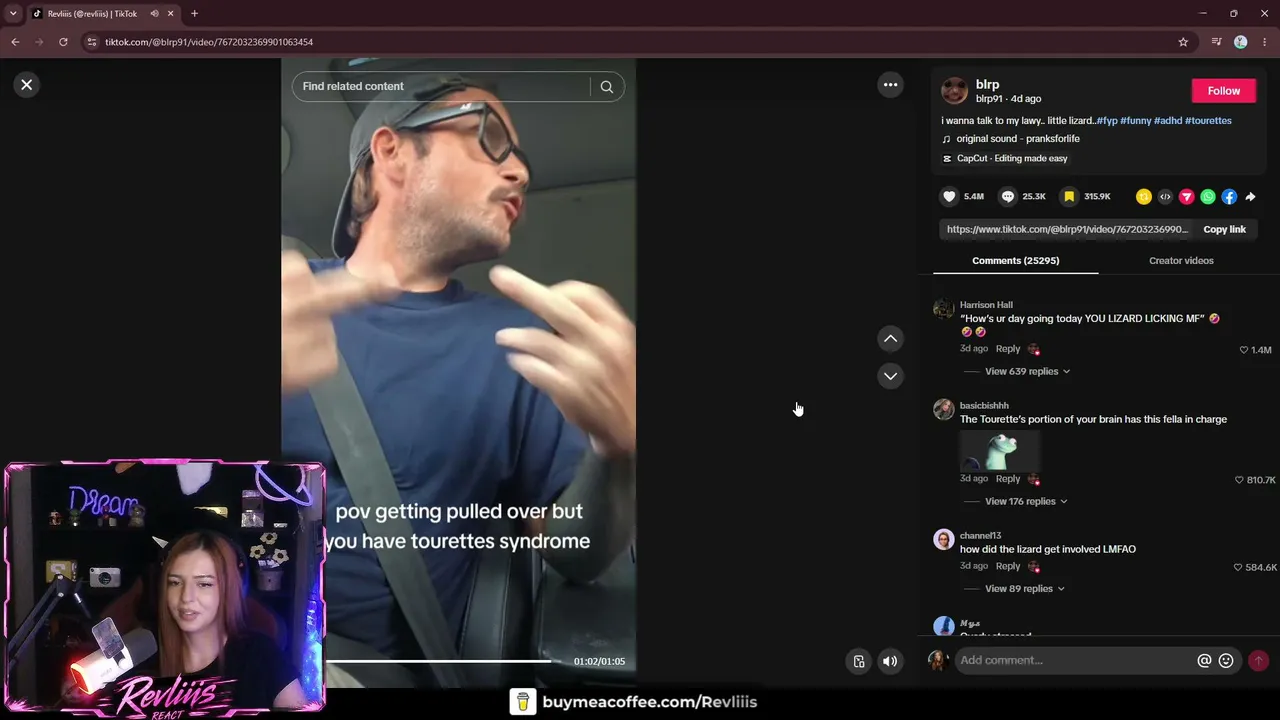Reload the page in the browser
The height and width of the screenshot is (720, 1280).
(x=63, y=42)
